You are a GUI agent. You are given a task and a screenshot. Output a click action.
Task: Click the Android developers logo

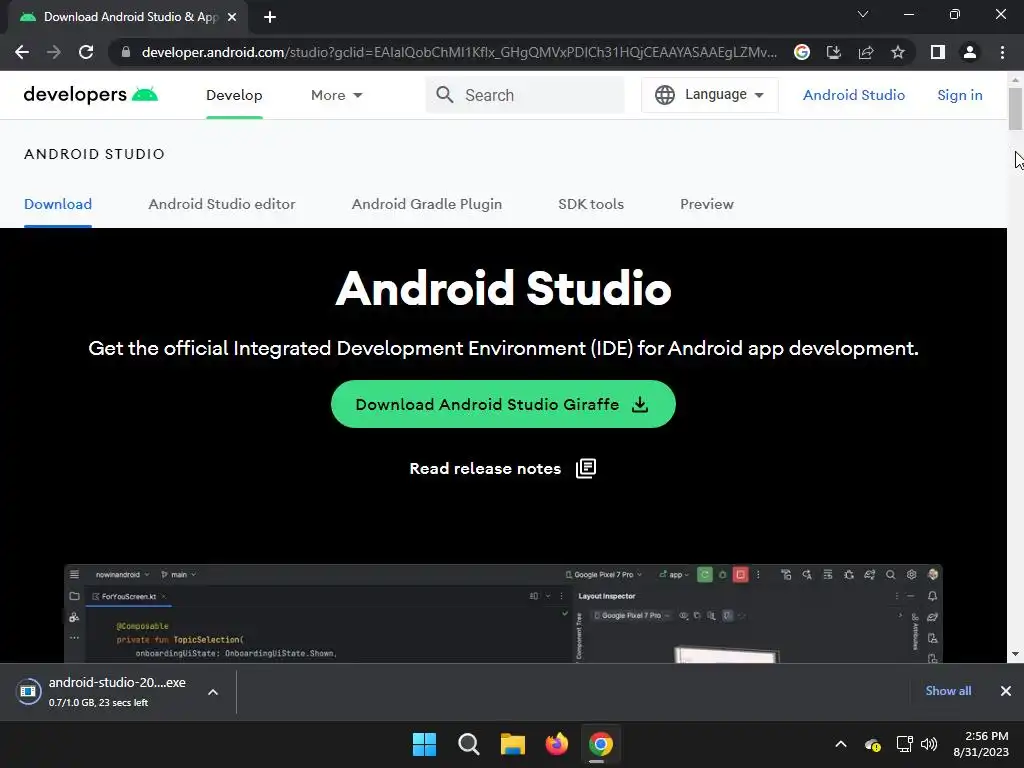[91, 95]
